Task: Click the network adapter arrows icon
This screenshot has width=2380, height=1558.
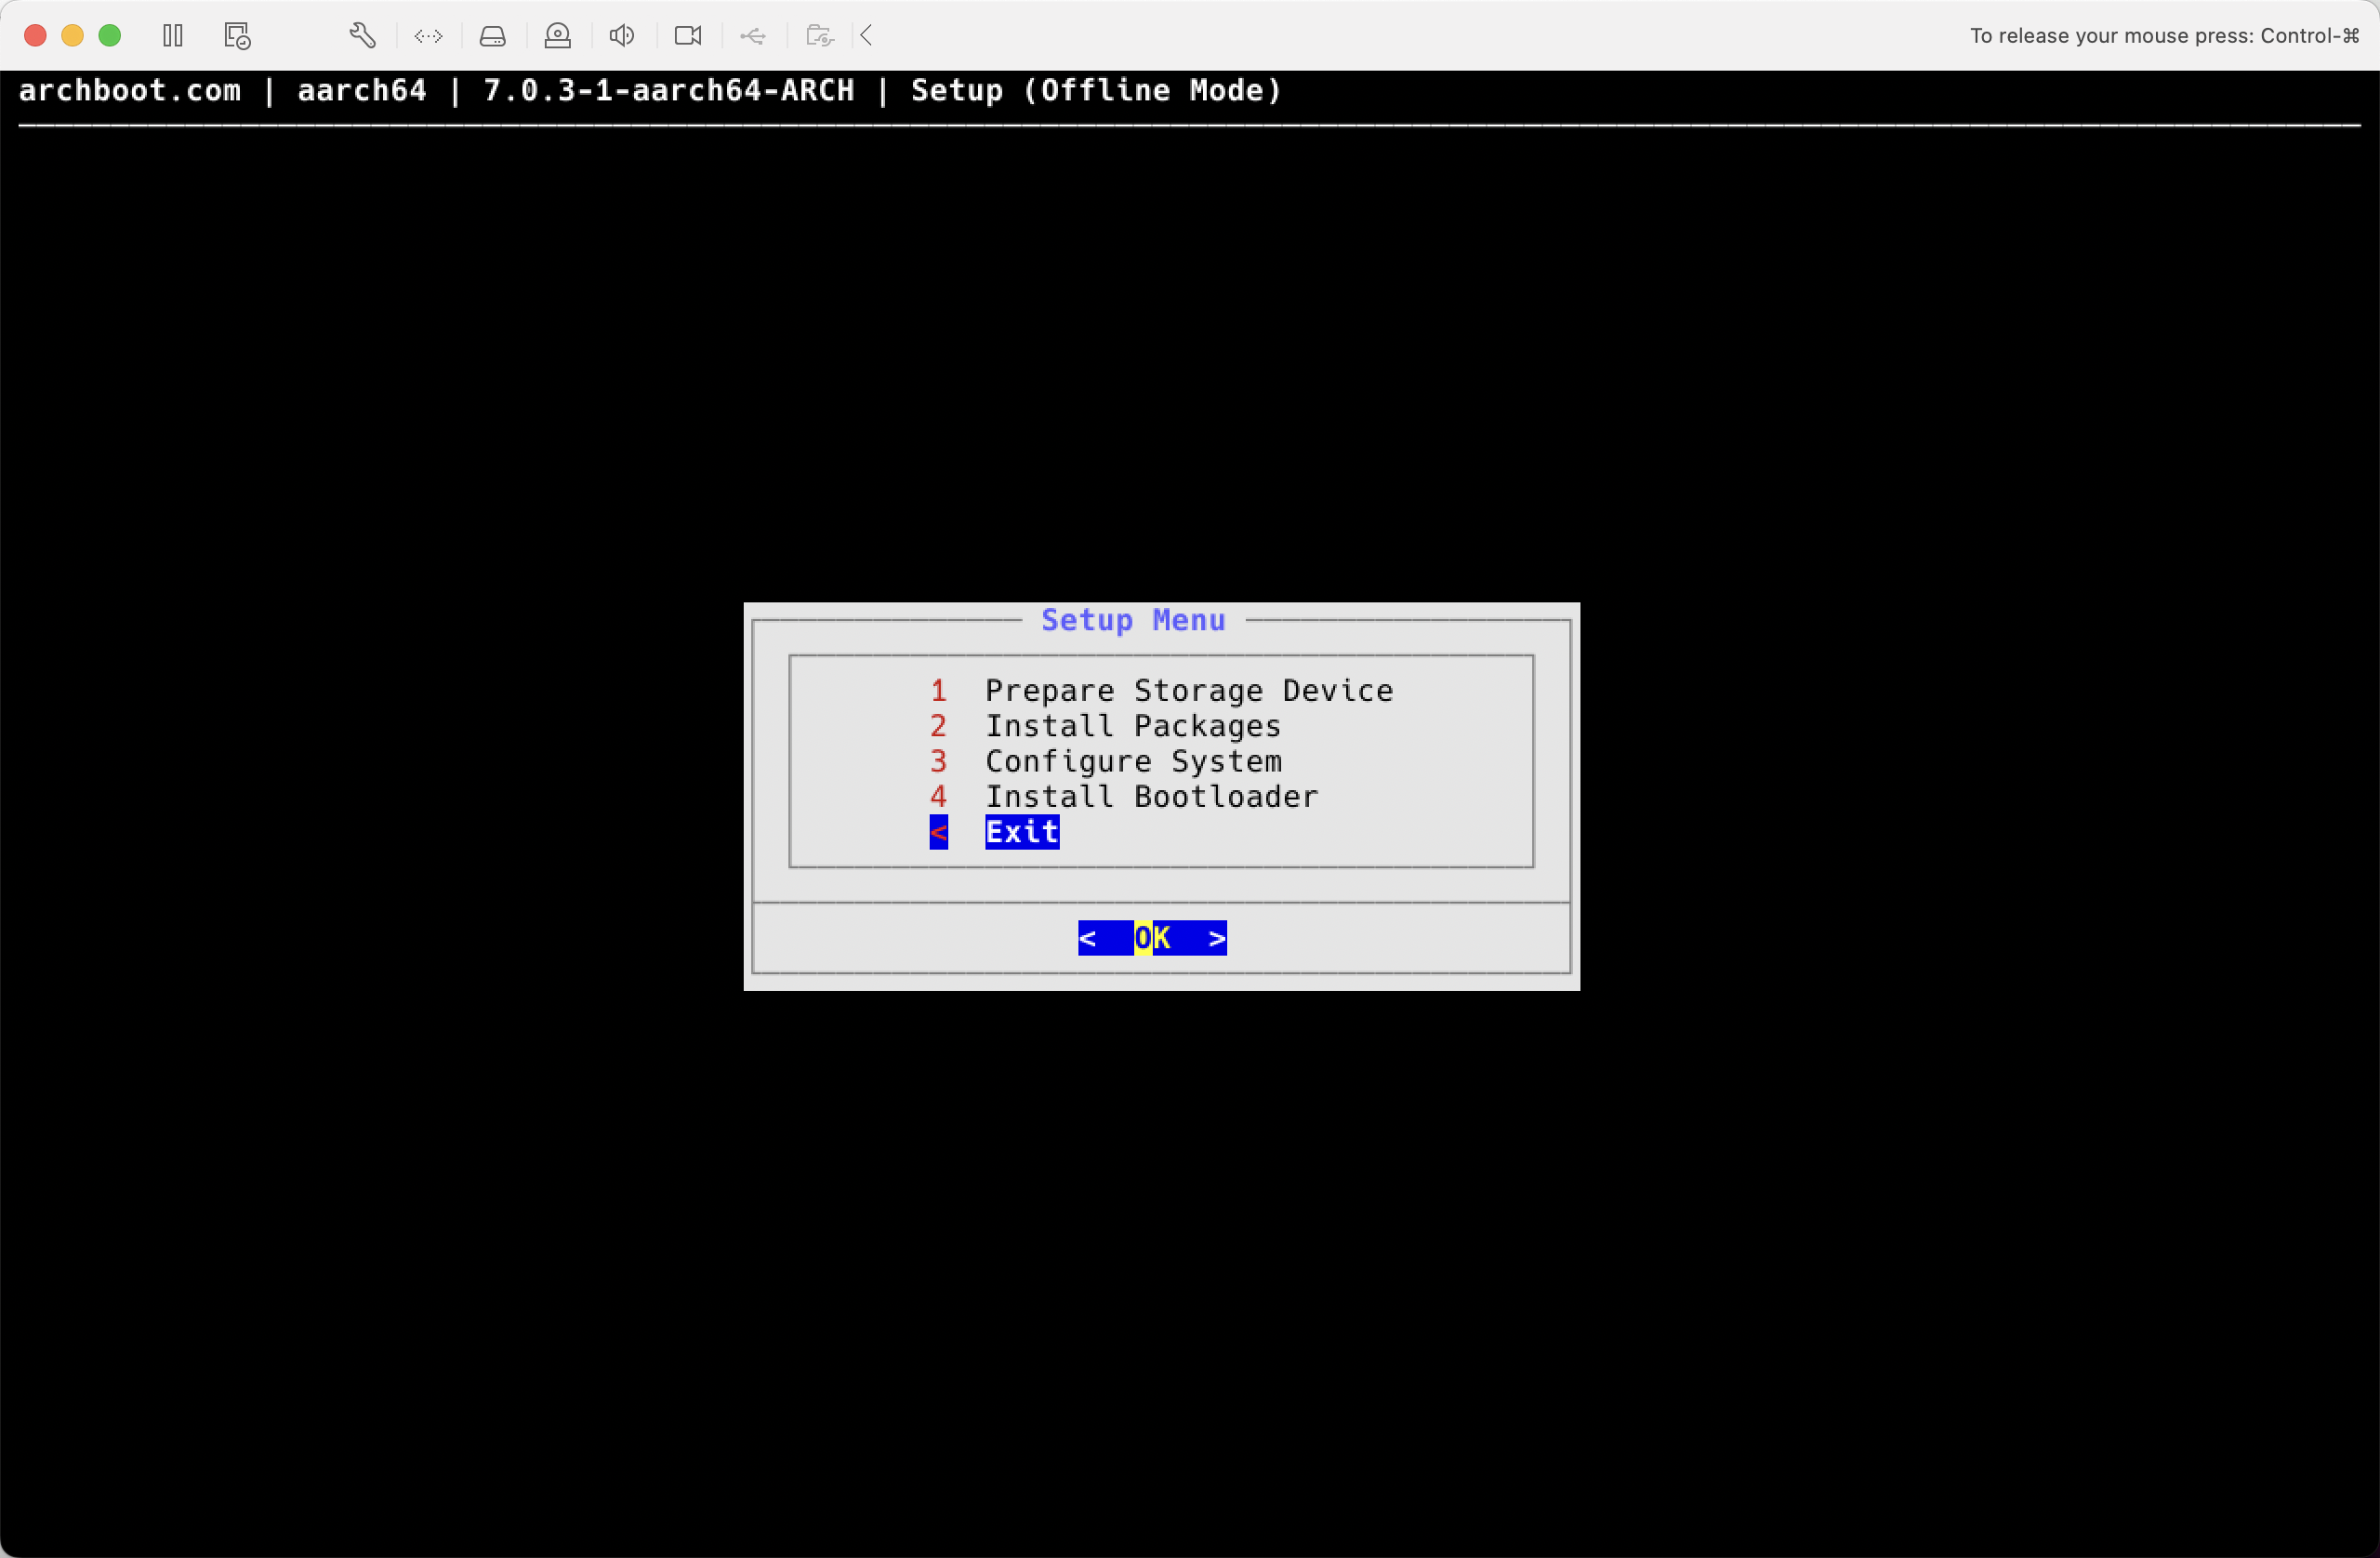Action: click(428, 36)
